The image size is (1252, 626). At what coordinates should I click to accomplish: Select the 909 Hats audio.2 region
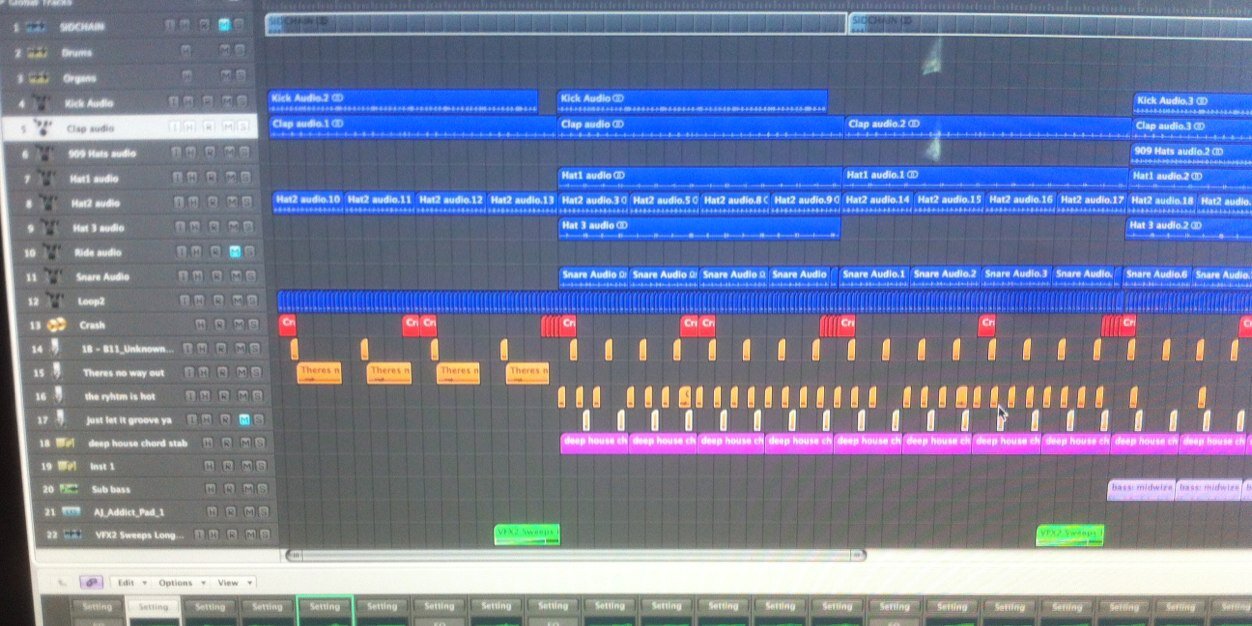[x=1190, y=154]
